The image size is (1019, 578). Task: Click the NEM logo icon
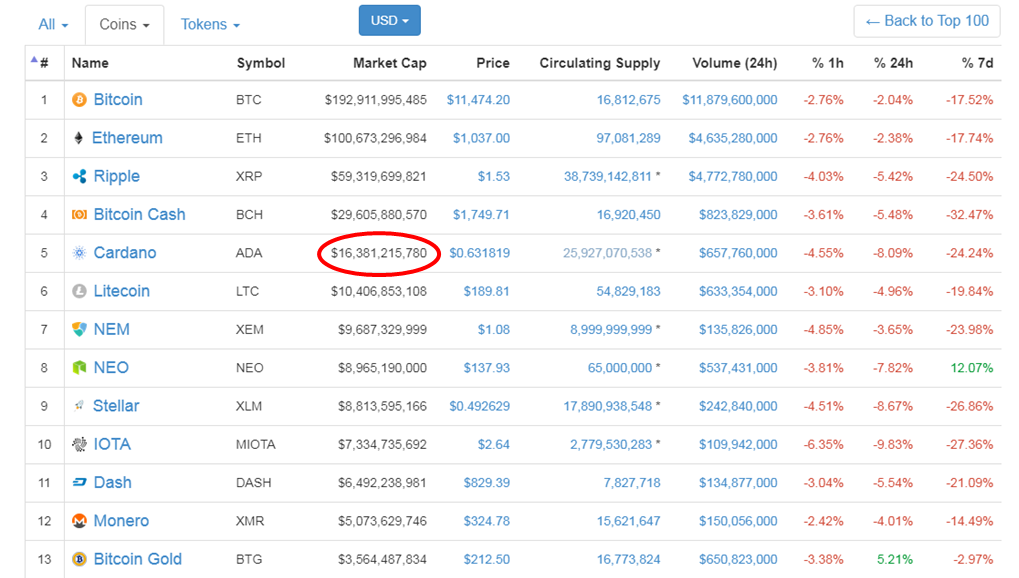pyautogui.click(x=79, y=329)
